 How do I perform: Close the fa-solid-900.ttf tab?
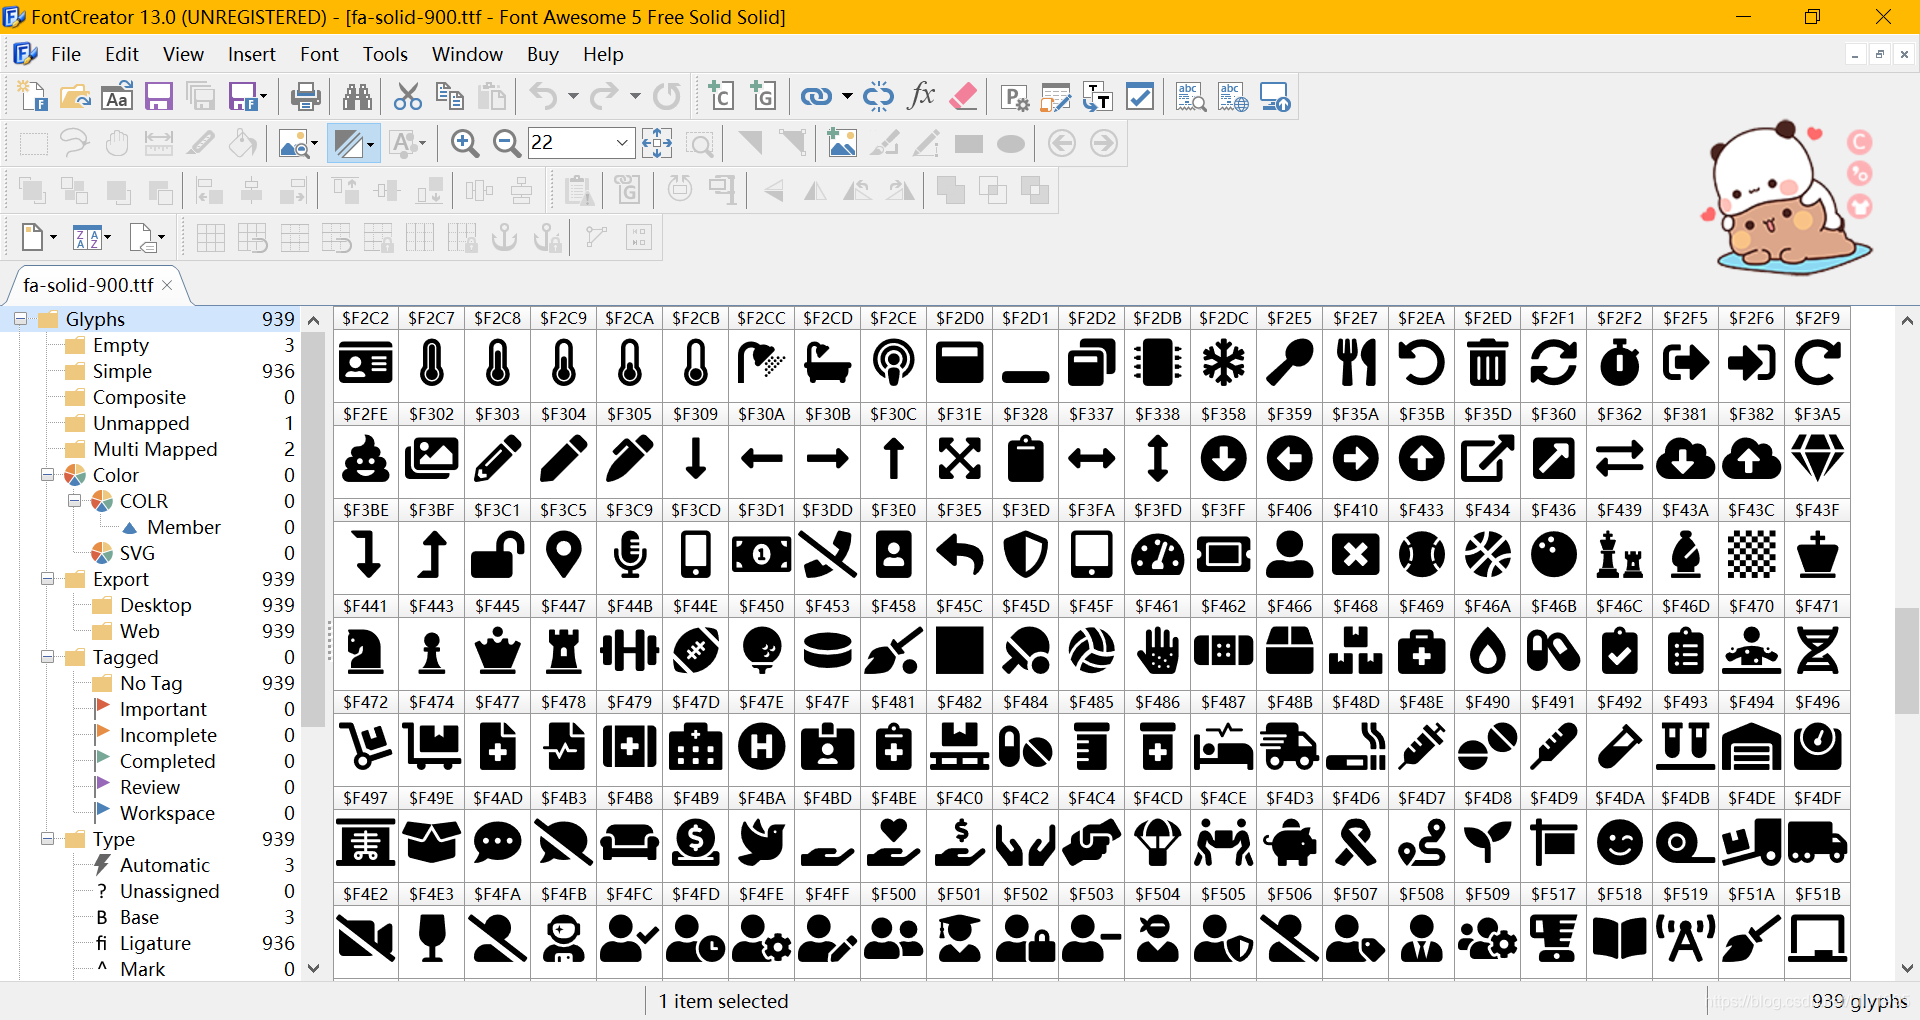167,285
